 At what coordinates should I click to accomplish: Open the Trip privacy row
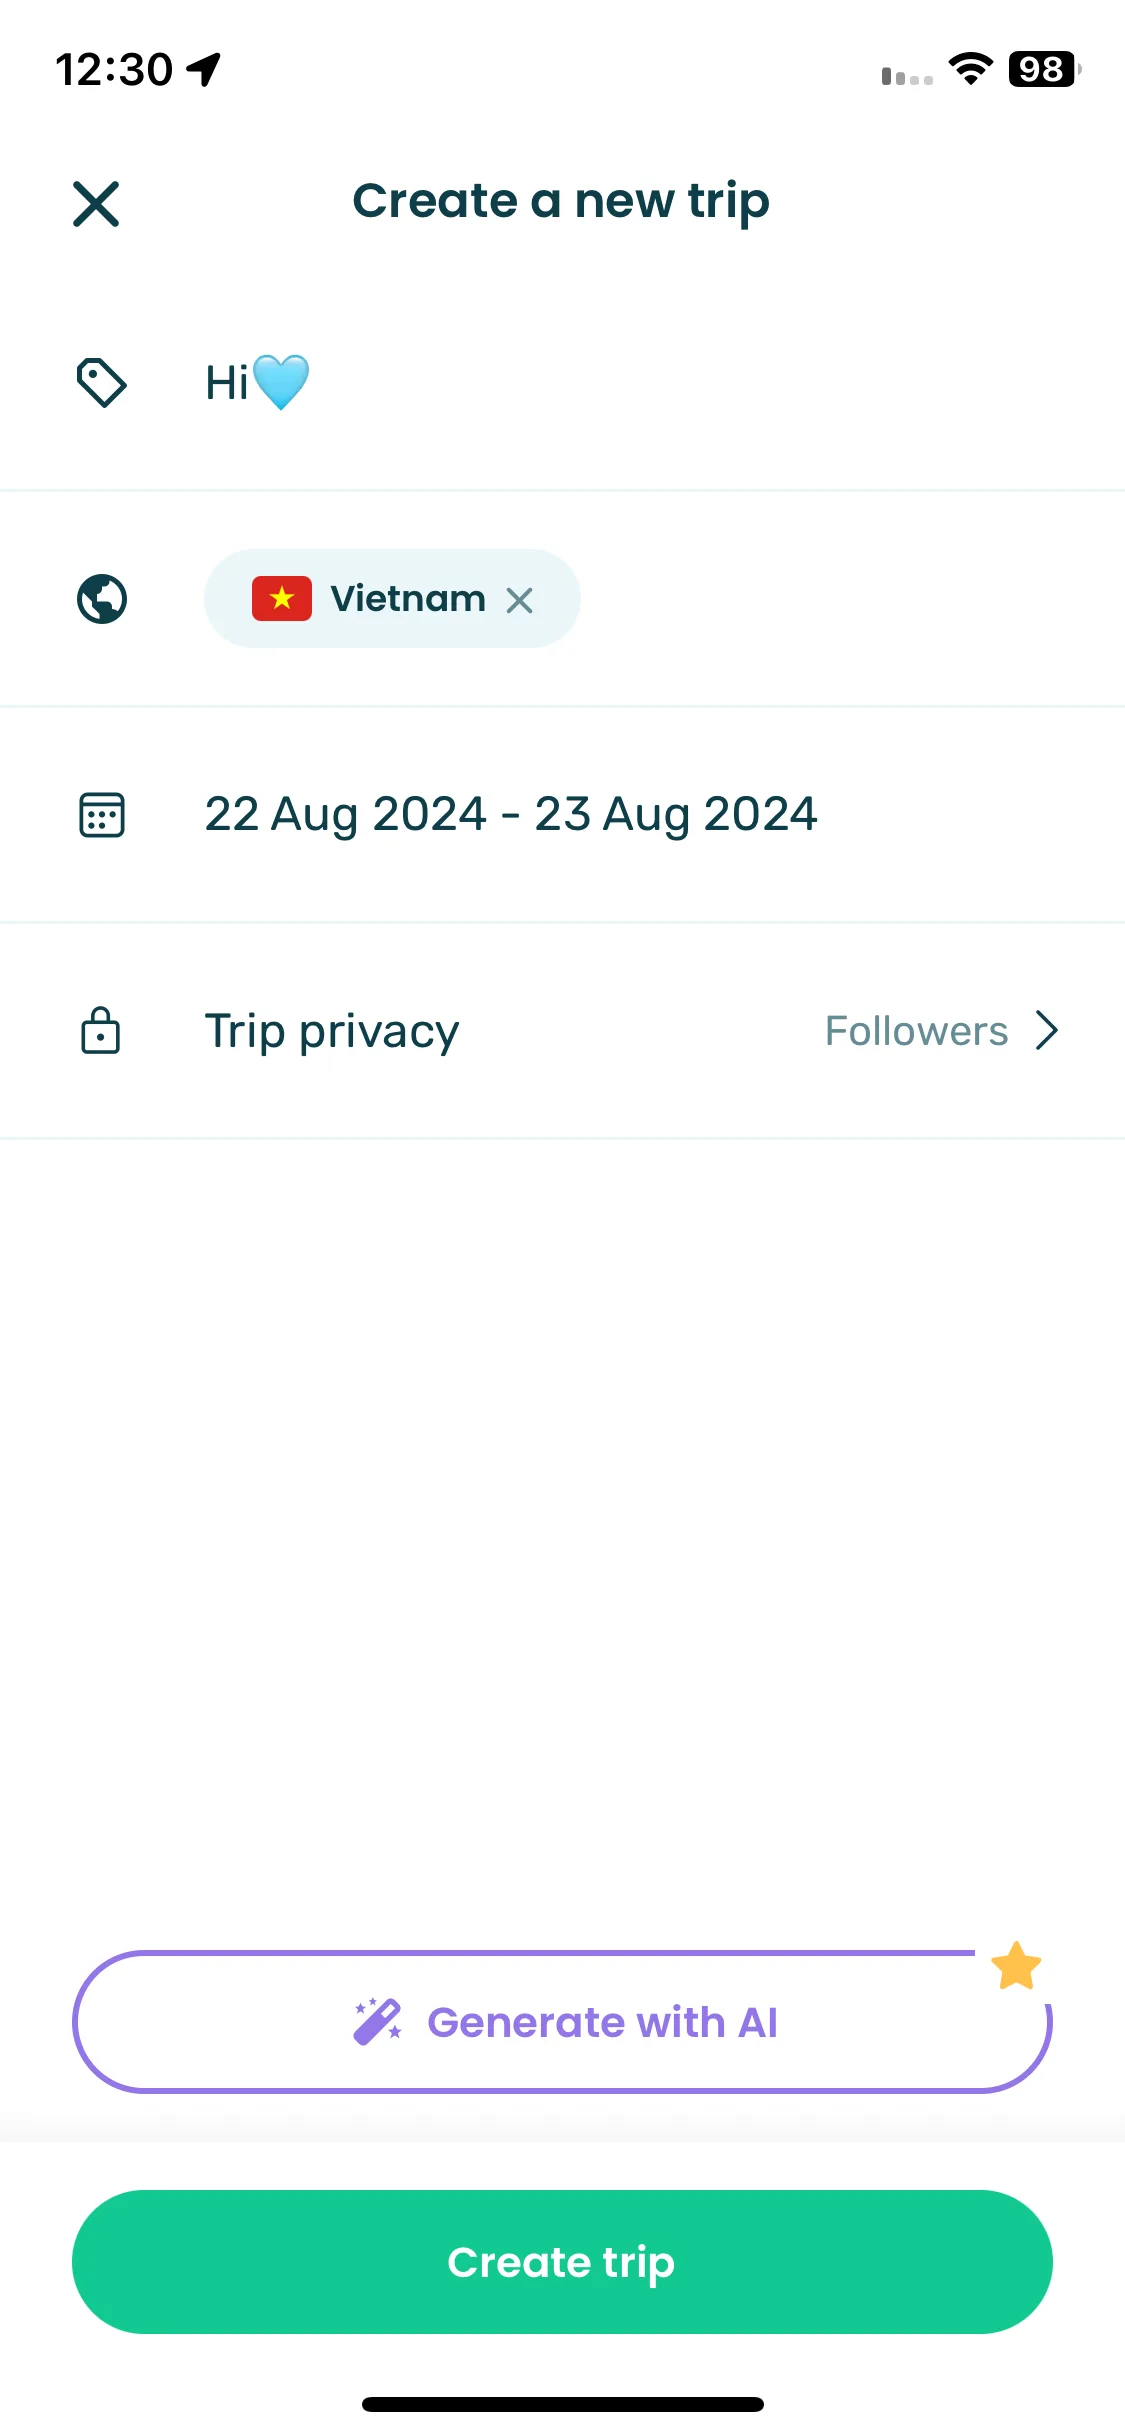pos(562,1031)
